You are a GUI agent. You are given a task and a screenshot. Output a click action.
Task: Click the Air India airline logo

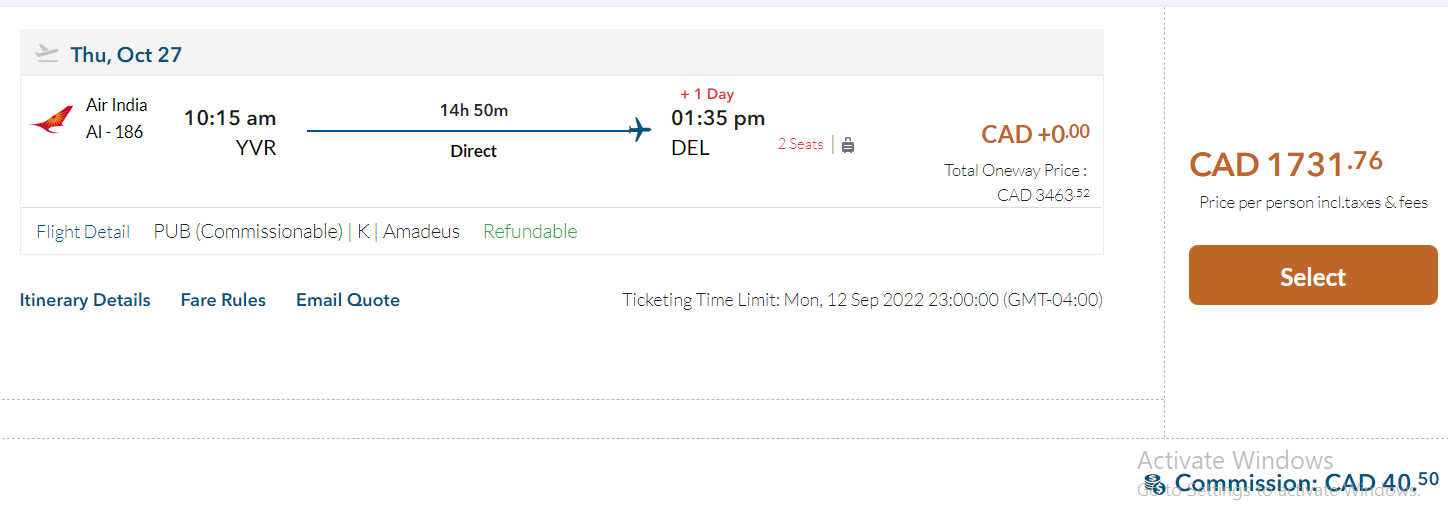(52, 120)
